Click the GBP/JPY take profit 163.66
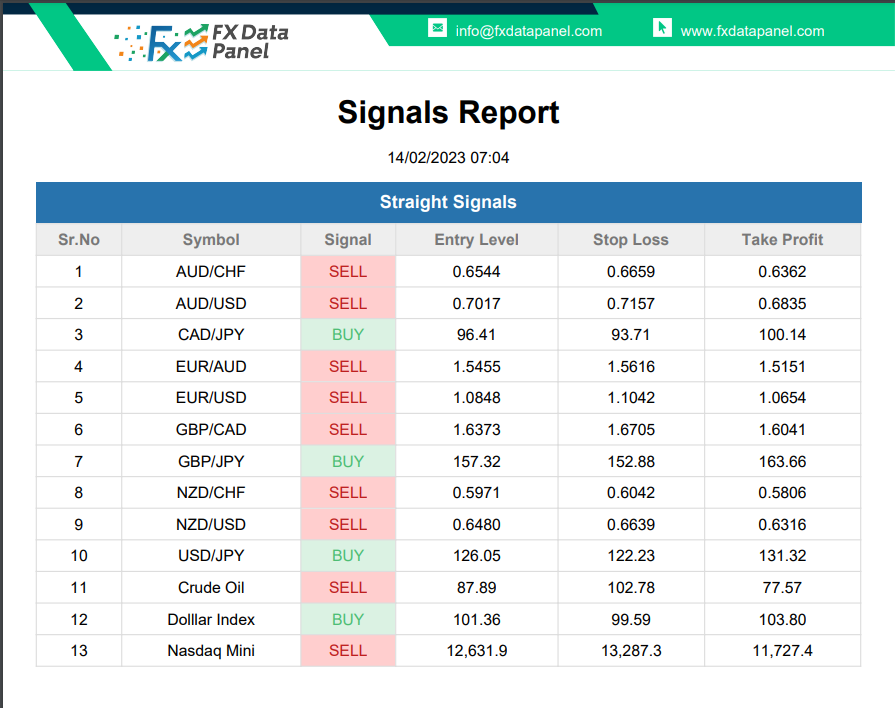The height and width of the screenshot is (708, 895). 783,461
